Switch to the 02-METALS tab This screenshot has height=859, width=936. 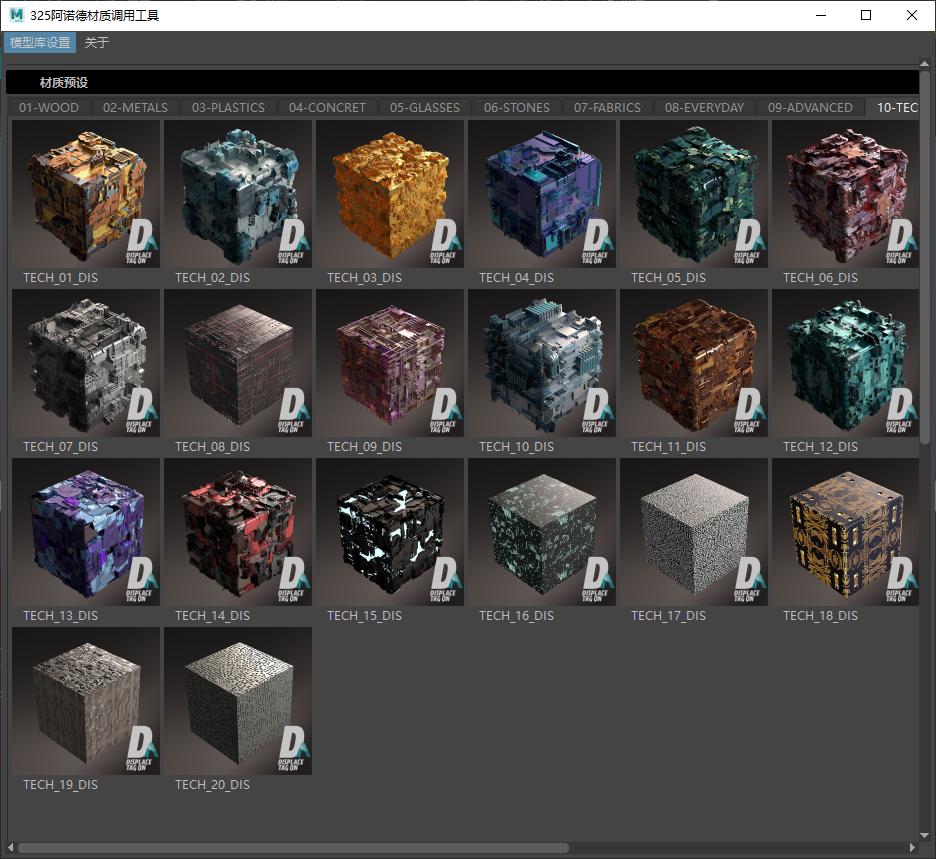135,108
